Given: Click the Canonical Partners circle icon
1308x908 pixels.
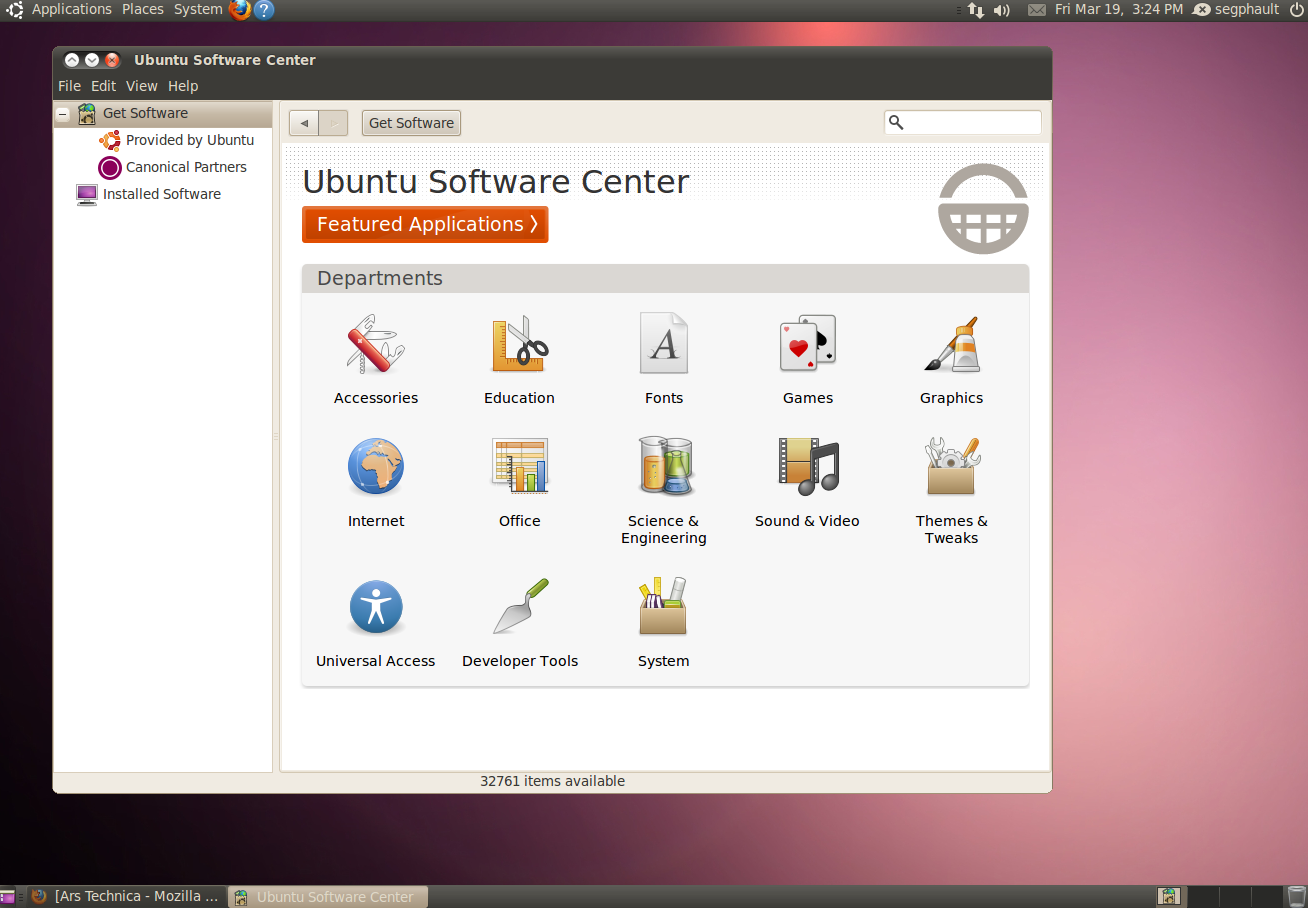Looking at the screenshot, I should coord(110,167).
